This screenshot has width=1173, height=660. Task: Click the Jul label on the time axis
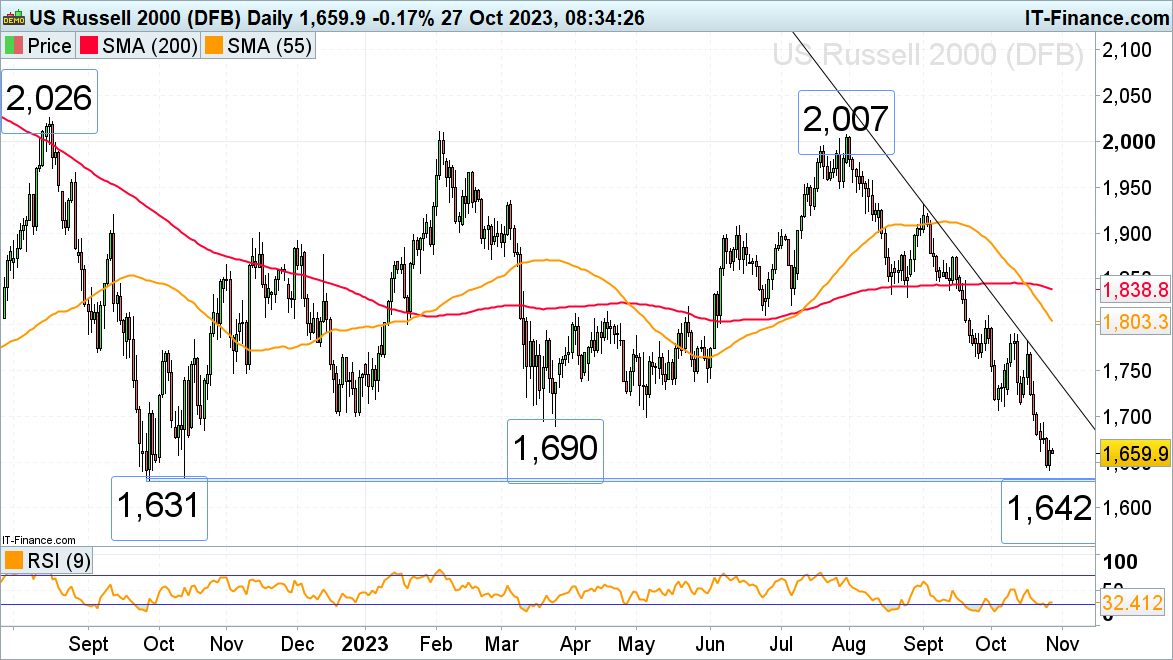[x=781, y=644]
